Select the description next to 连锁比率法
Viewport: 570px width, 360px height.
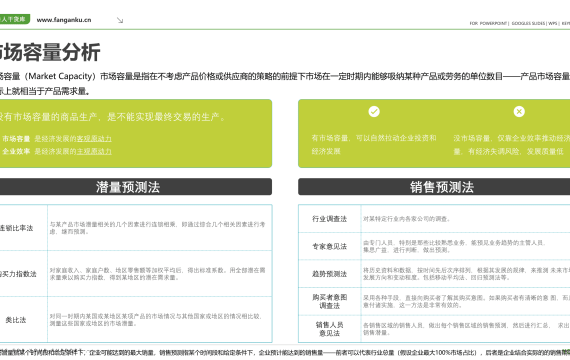click(x=157, y=228)
